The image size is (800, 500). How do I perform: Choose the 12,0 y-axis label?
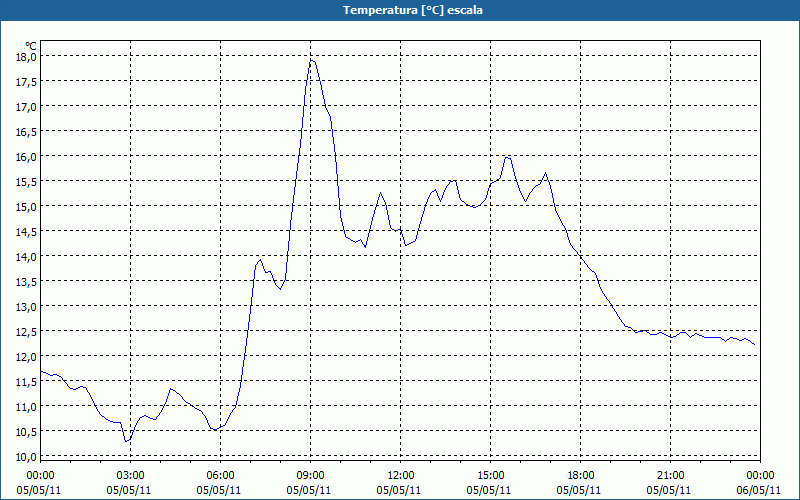pos(27,357)
